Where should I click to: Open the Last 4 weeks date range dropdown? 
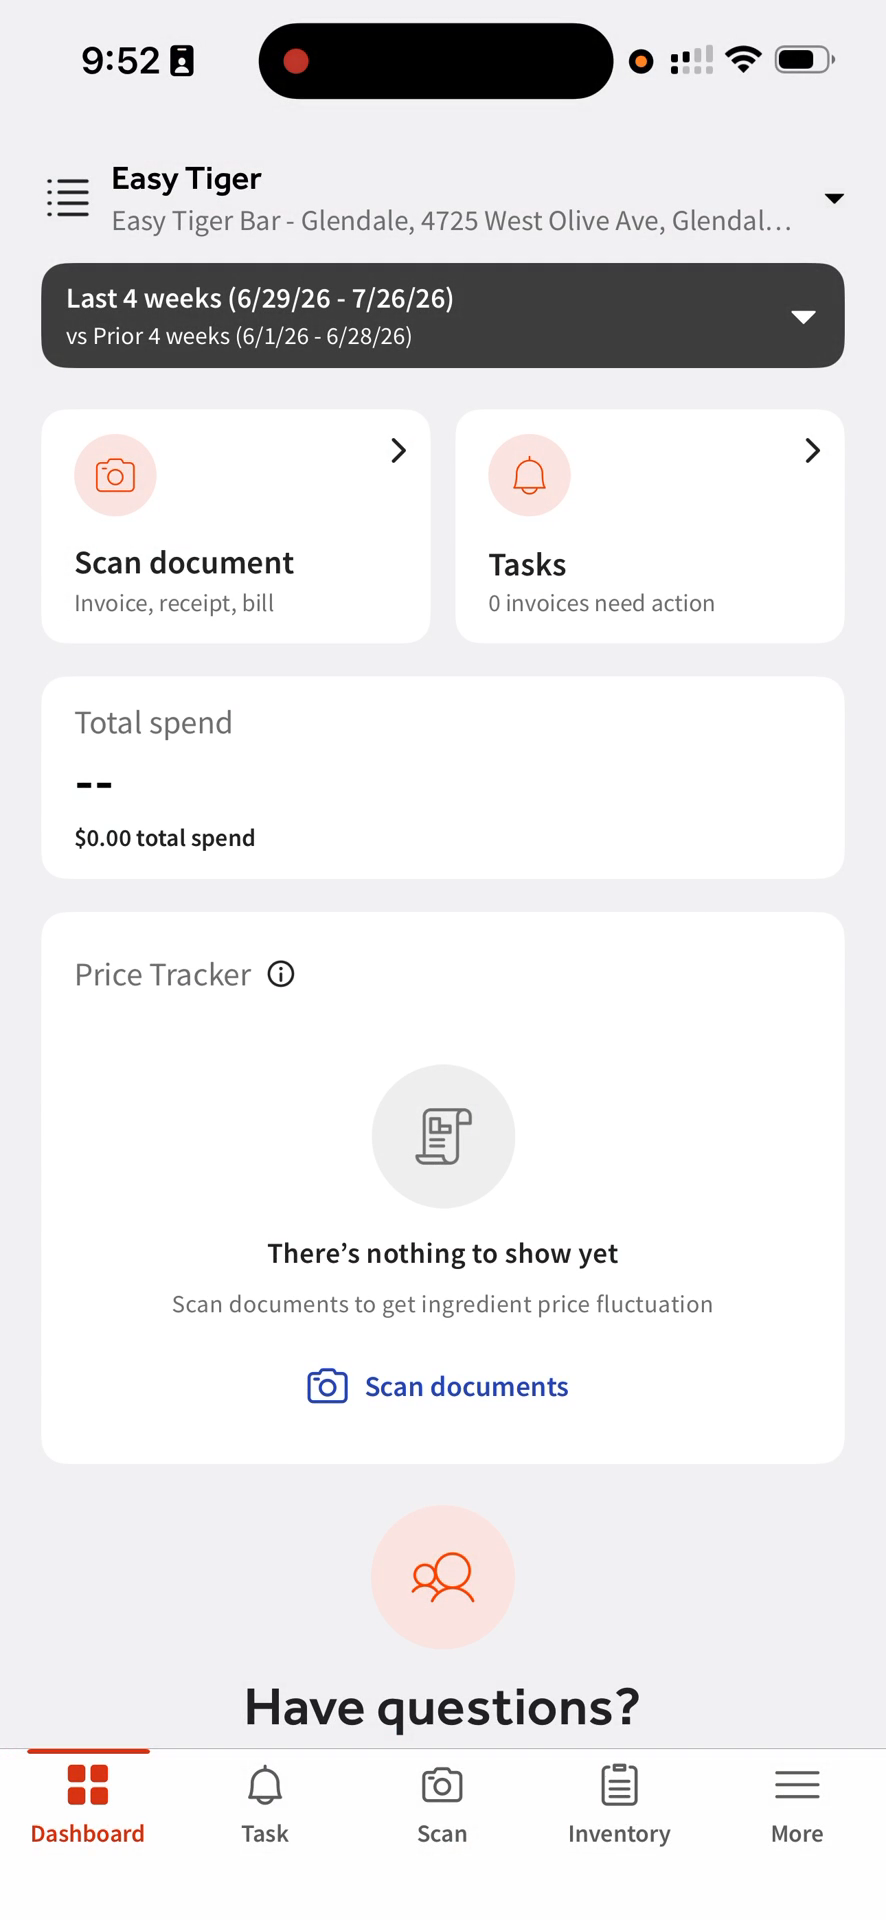coord(443,316)
